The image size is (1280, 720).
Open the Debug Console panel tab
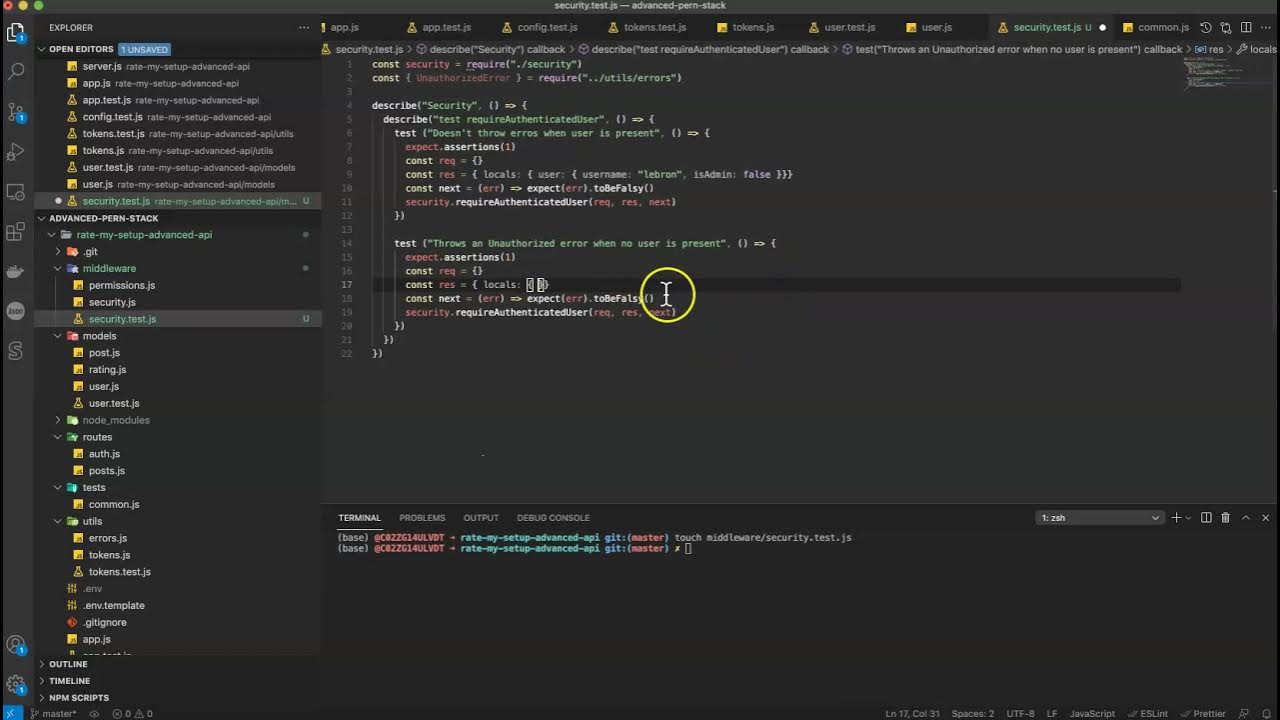[553, 518]
